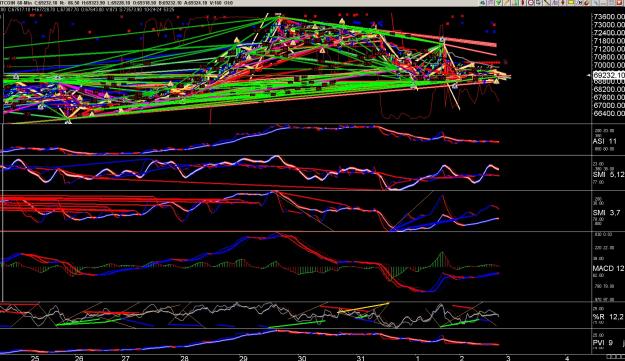The image size is (625, 361).
Task: Click the green vertical bar toolbar icon
Action: point(516,2)
